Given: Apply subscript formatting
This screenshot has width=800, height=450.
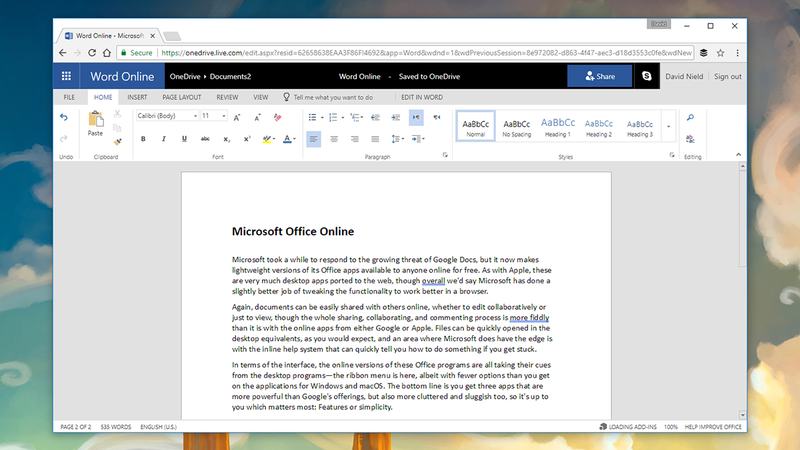Looking at the screenshot, I should [x=226, y=139].
